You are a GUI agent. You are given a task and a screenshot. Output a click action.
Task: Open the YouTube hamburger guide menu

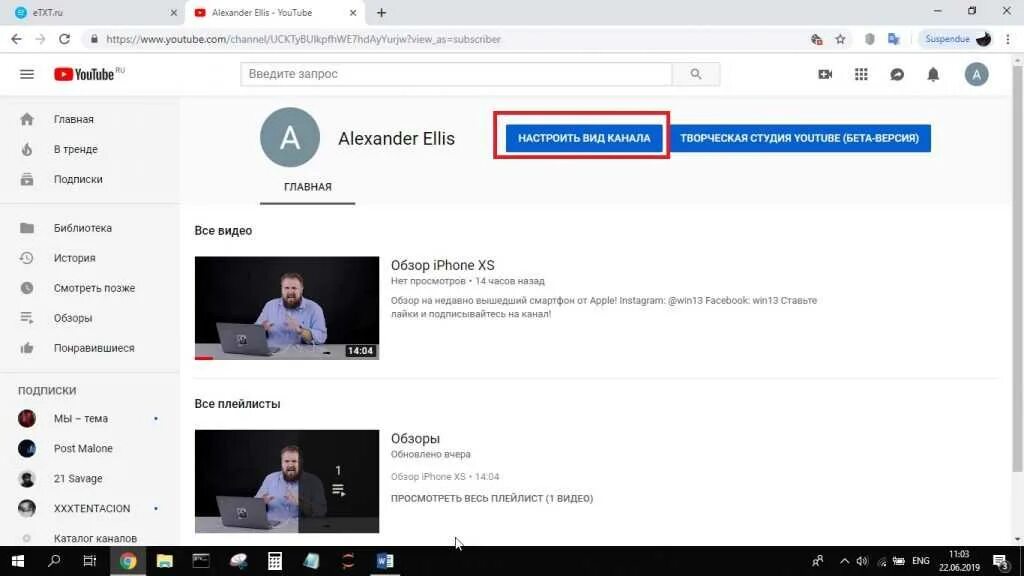pos(27,74)
